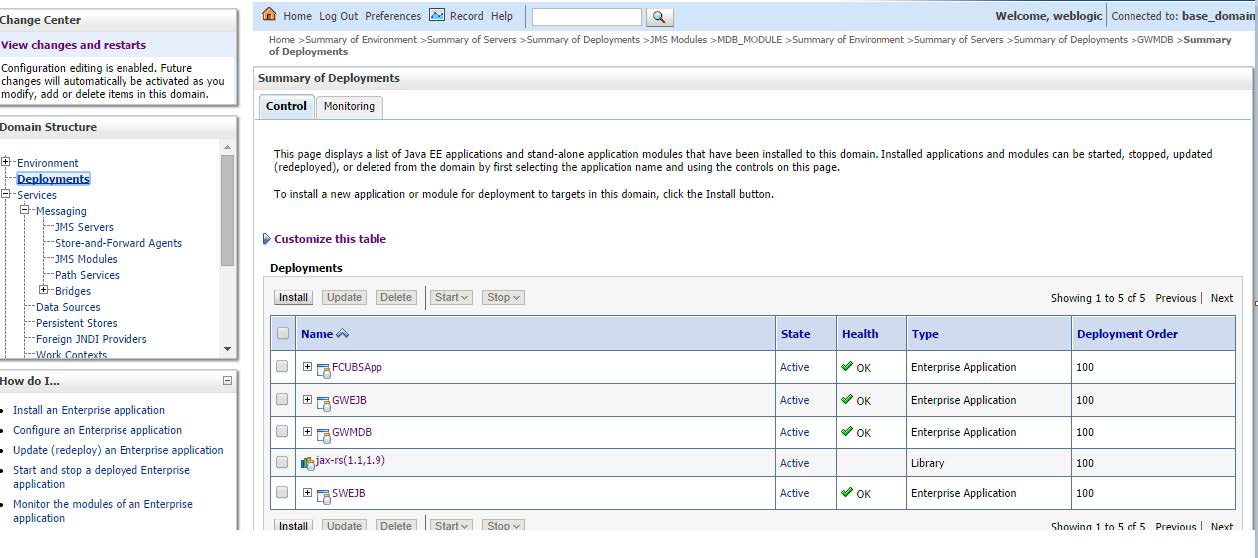Viewport: 1258px width, 558px height.
Task: Open Data Sources tree item
Action: click(x=68, y=307)
